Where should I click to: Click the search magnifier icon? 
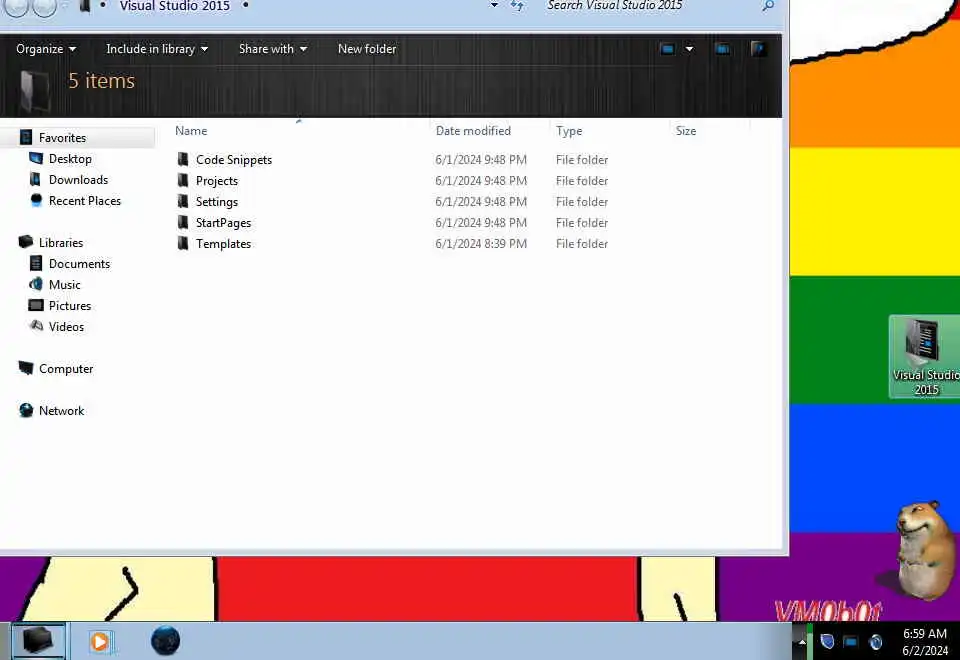(768, 6)
